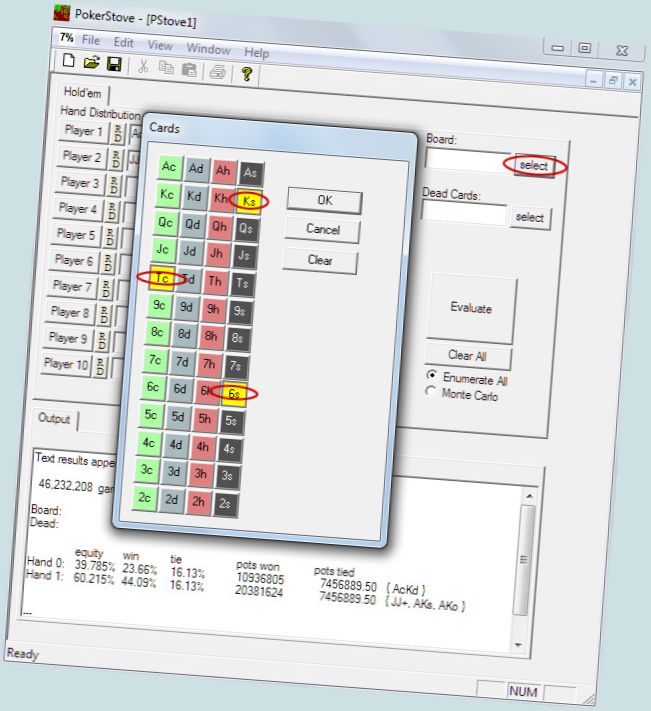
Task: Deselect the highlighted Ks card
Action: pyautogui.click(x=248, y=201)
